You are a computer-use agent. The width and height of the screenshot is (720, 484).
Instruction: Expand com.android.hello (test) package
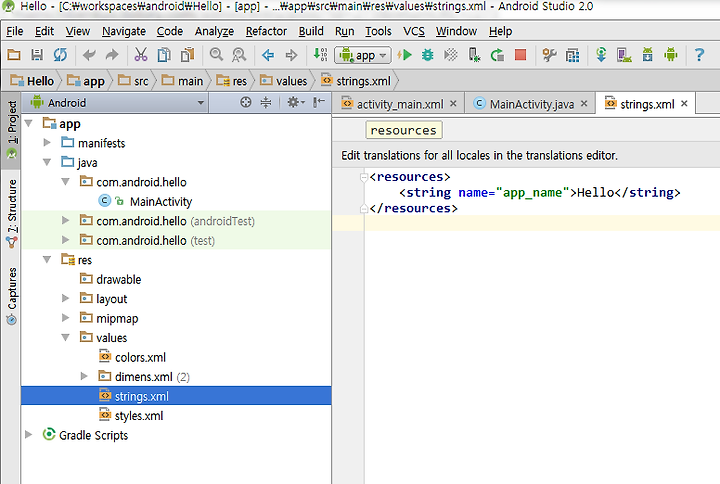[x=66, y=240]
